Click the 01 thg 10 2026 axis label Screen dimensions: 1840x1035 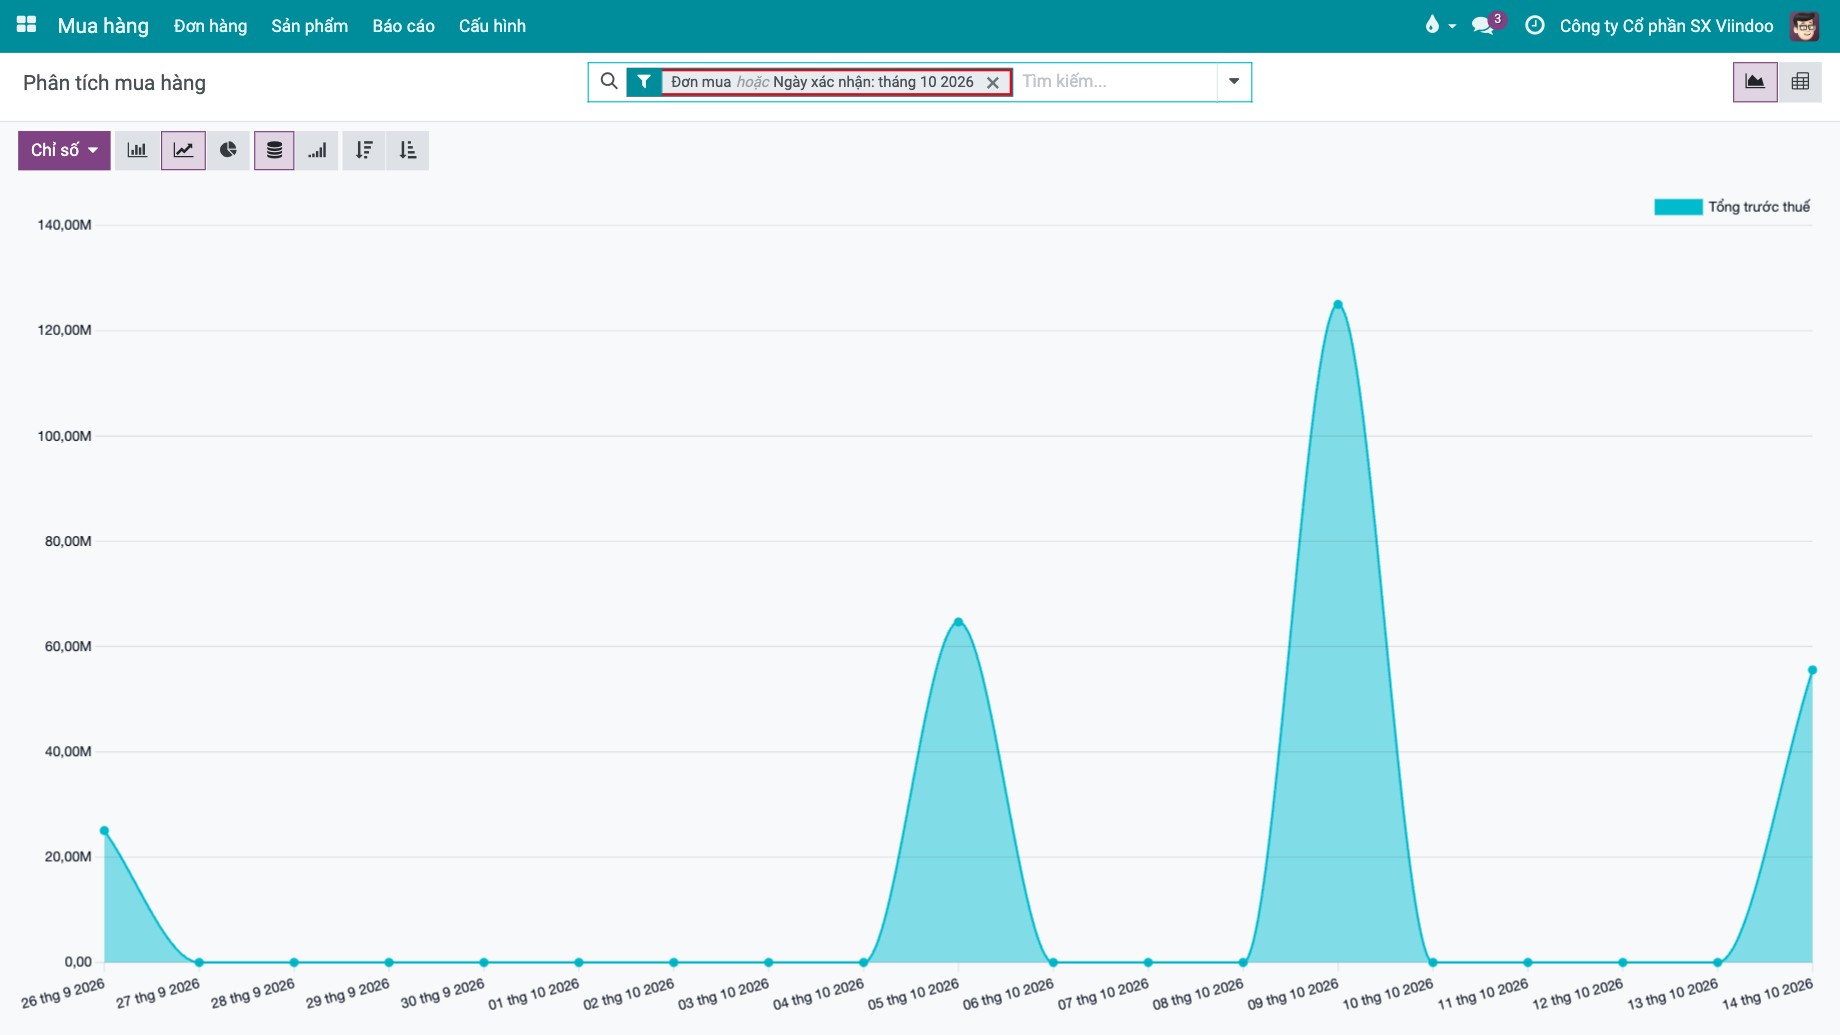pos(534,994)
